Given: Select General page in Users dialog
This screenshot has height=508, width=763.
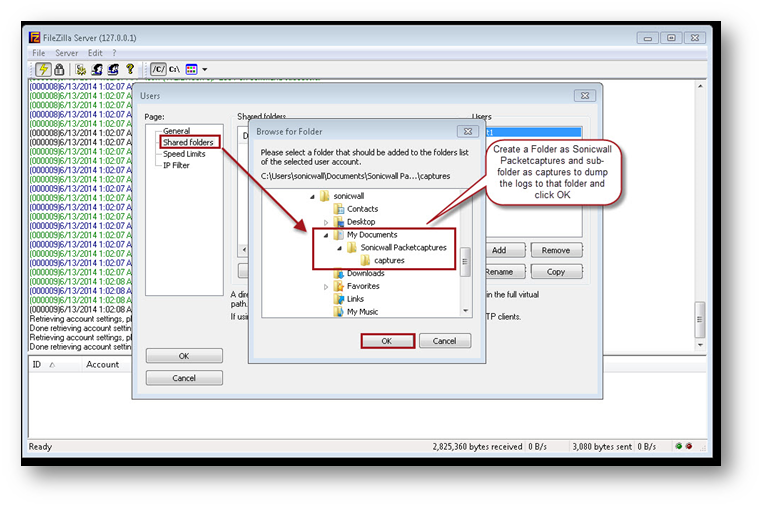Looking at the screenshot, I should (177, 131).
